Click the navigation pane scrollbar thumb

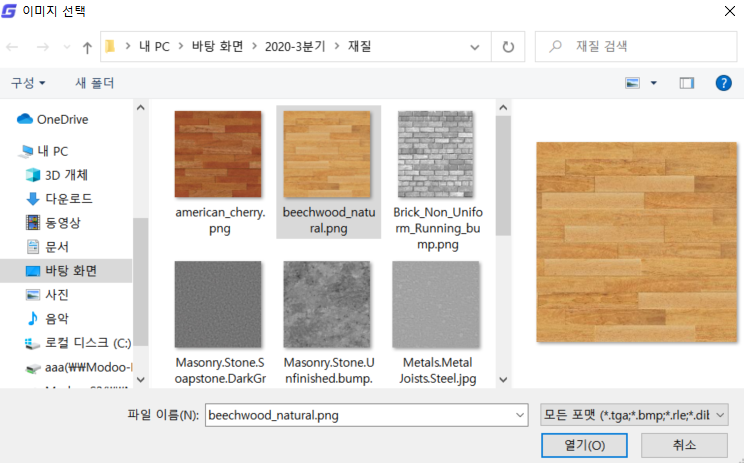(140, 282)
